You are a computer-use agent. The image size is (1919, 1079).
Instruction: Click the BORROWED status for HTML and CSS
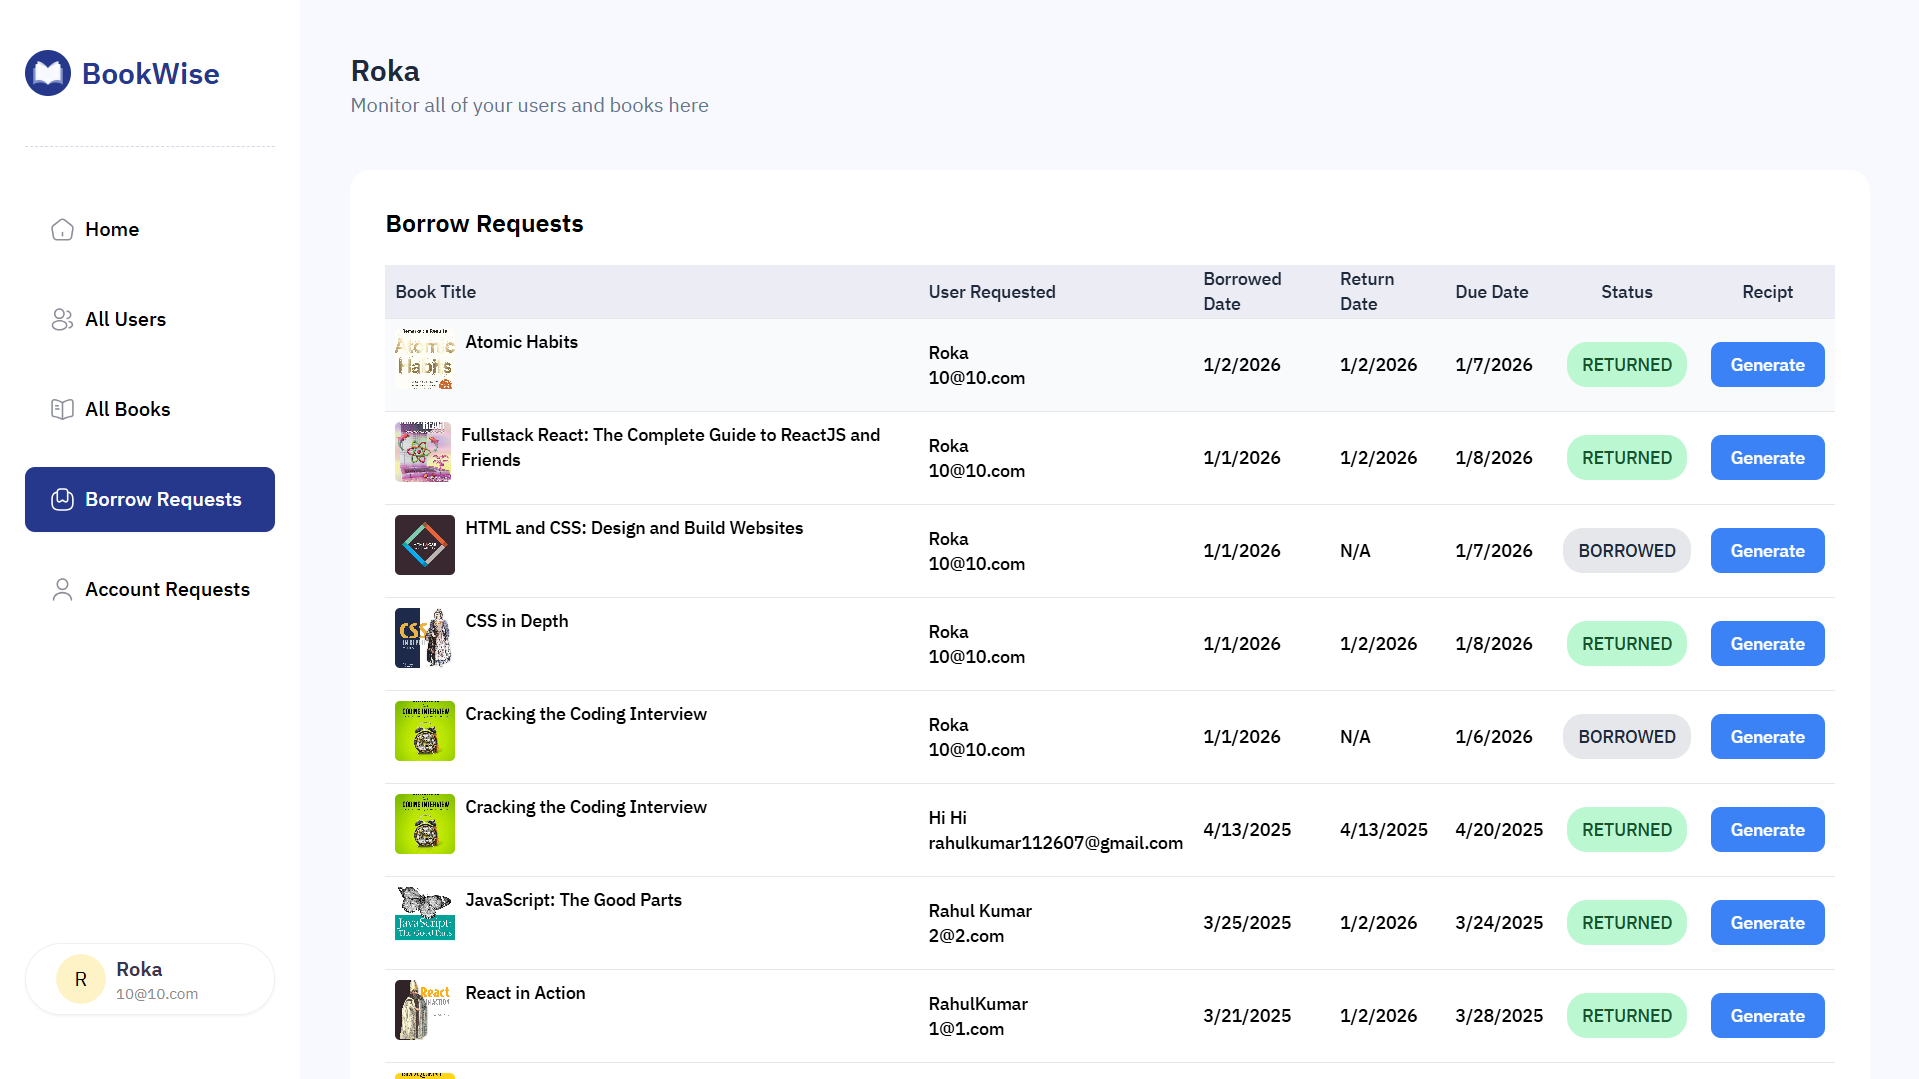1626,550
